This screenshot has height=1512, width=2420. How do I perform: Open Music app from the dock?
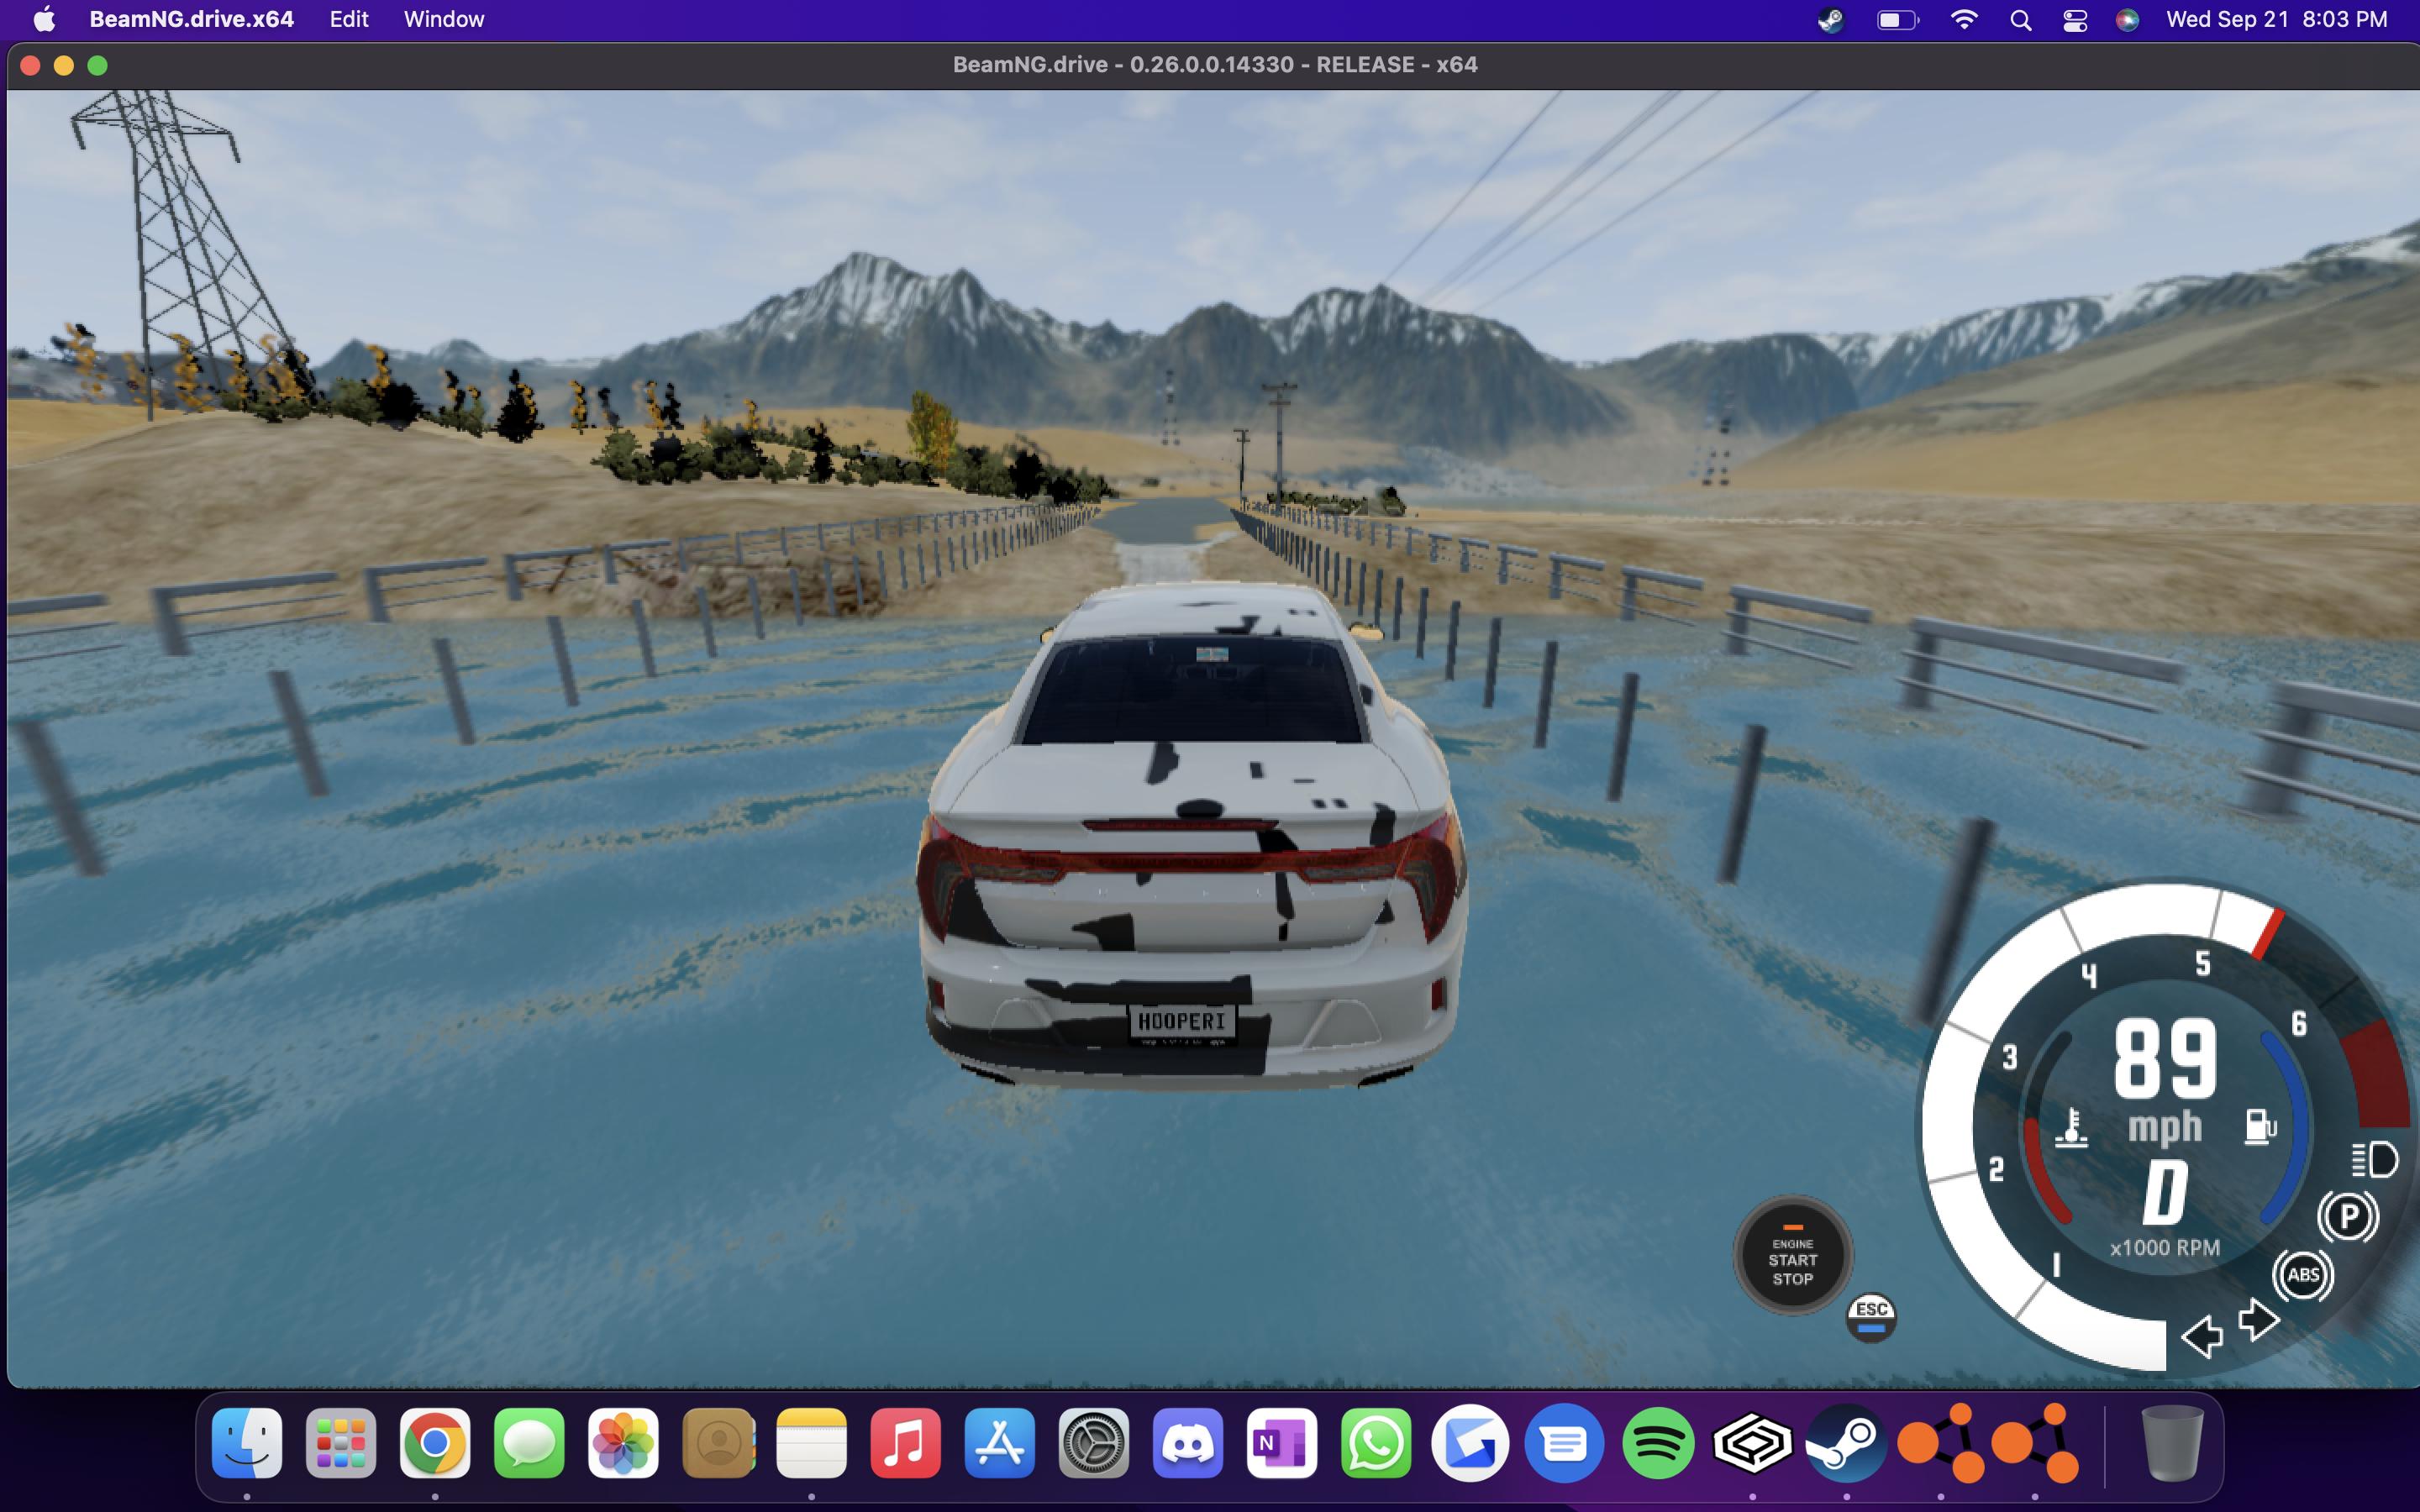point(905,1443)
